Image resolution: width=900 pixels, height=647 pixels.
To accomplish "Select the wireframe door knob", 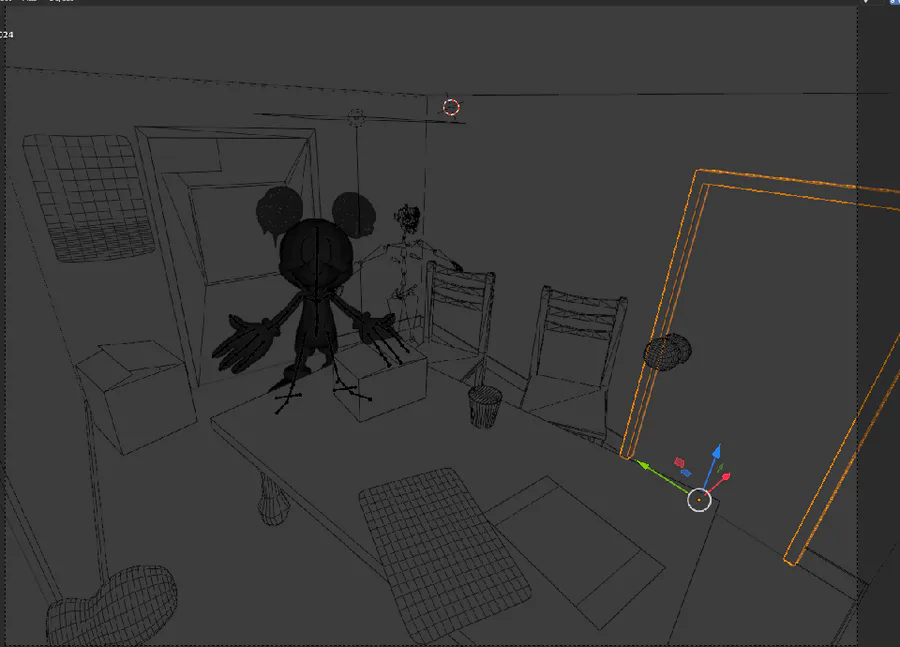I will [667, 351].
